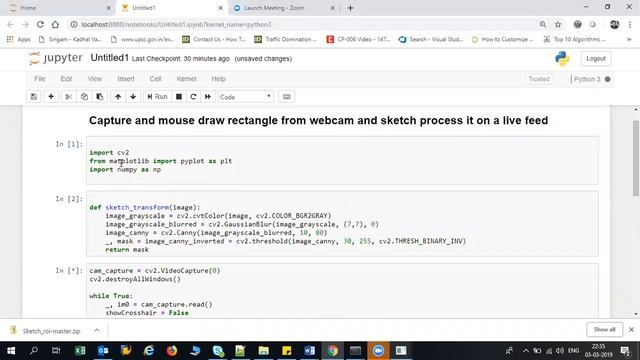Click the Trusted notebook indicator
The height and width of the screenshot is (360, 640).
539,79
